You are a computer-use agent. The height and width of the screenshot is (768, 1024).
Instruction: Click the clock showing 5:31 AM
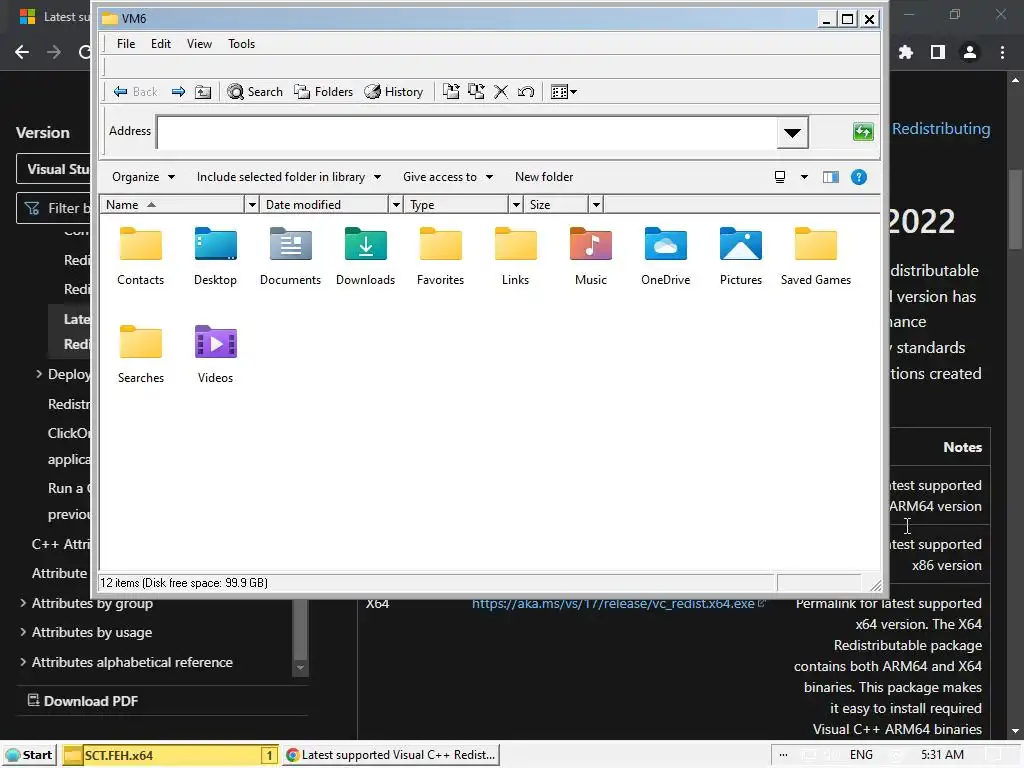(942, 755)
